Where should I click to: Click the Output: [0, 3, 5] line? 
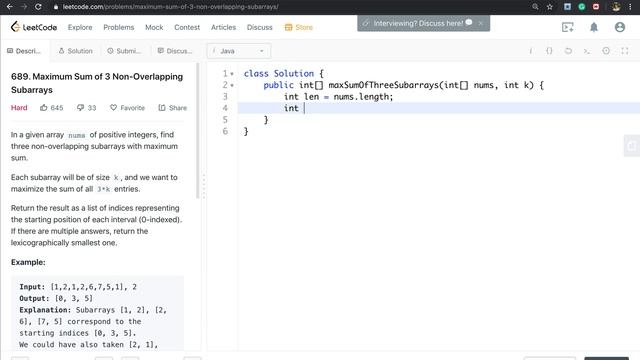coord(56,298)
